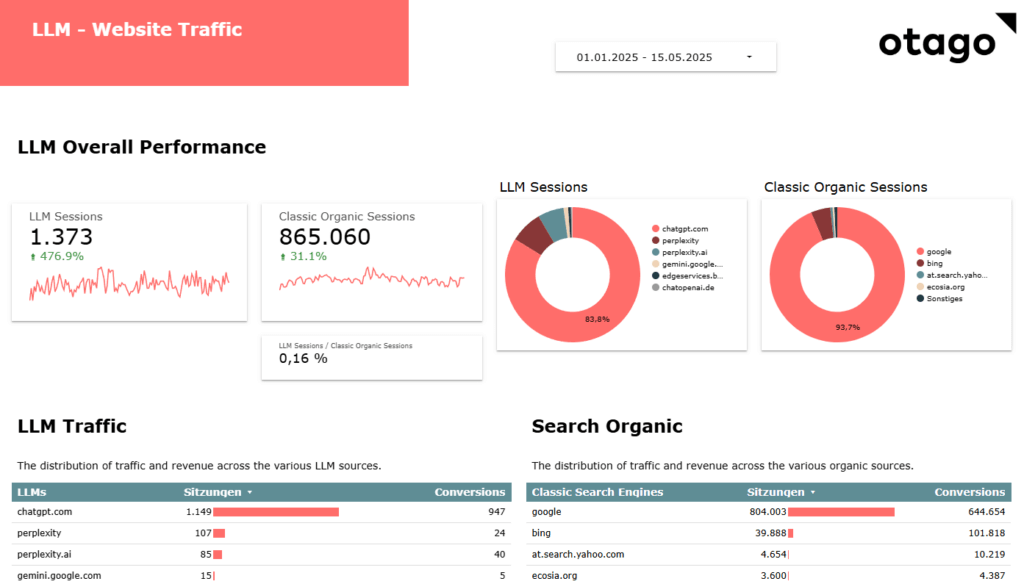1024x584 pixels.
Task: Select the perplexity.ai row in LLM table
Action: (x=261, y=555)
